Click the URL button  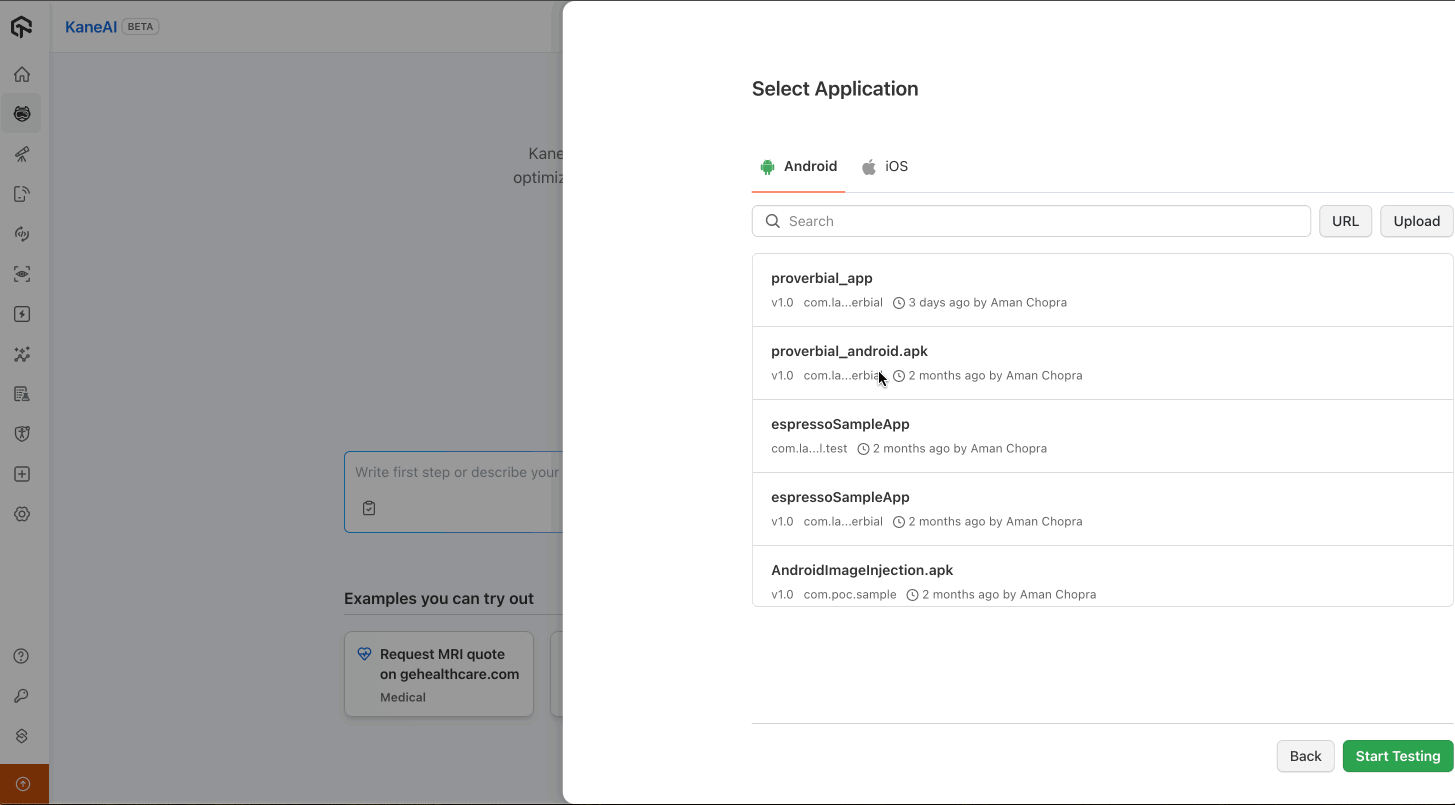1345,221
